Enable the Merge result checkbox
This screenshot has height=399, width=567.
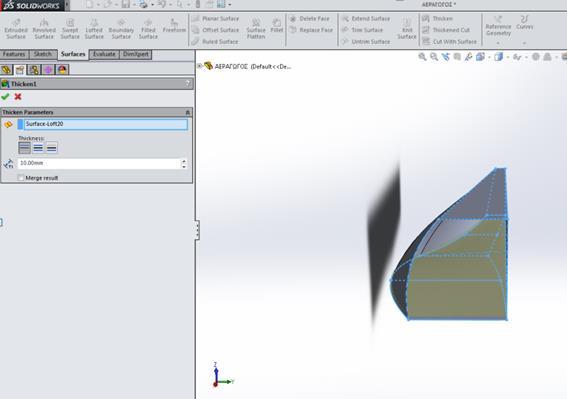point(21,178)
